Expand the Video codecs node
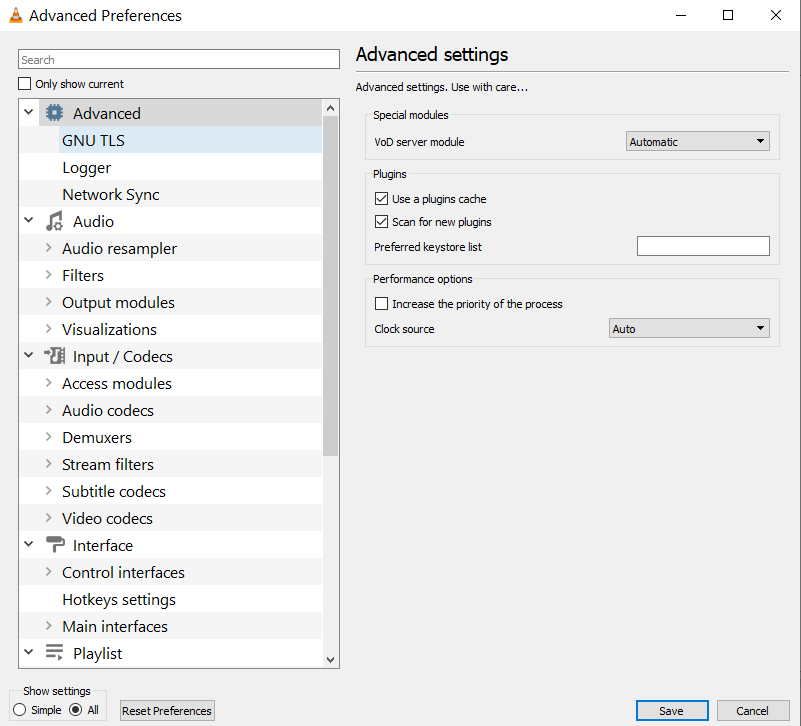Screen dimensions: 801x726 click(49, 518)
